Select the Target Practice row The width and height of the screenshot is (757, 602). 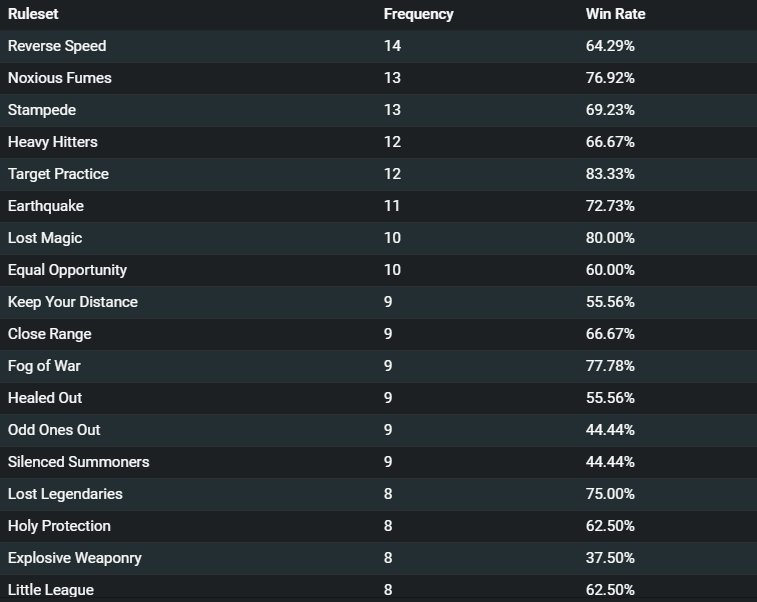point(378,174)
